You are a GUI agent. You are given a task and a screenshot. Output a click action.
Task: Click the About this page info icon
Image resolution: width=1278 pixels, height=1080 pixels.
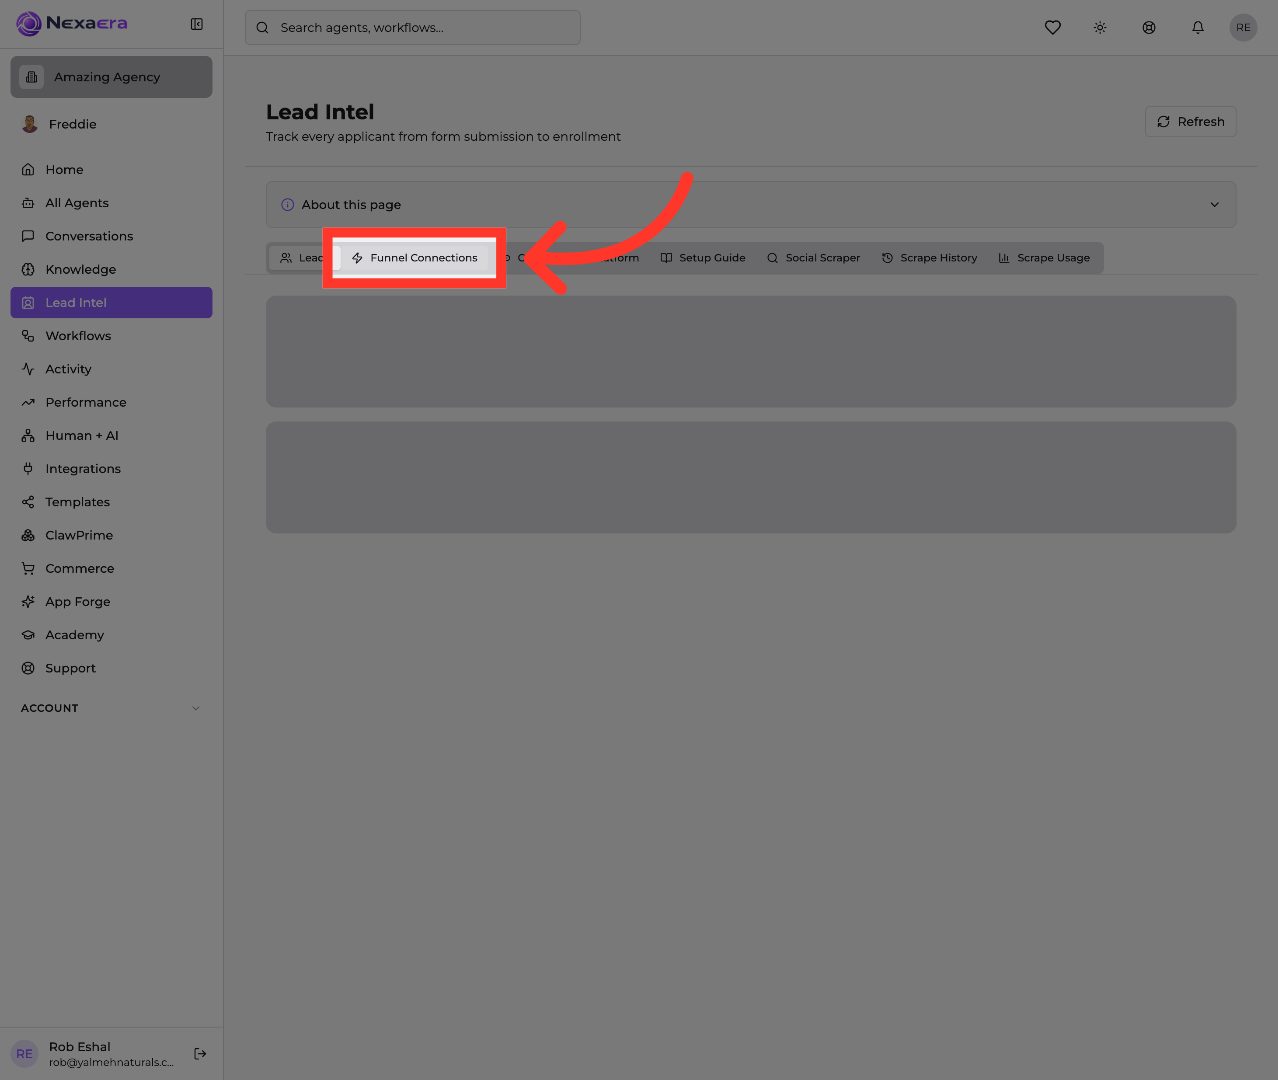[x=288, y=205]
